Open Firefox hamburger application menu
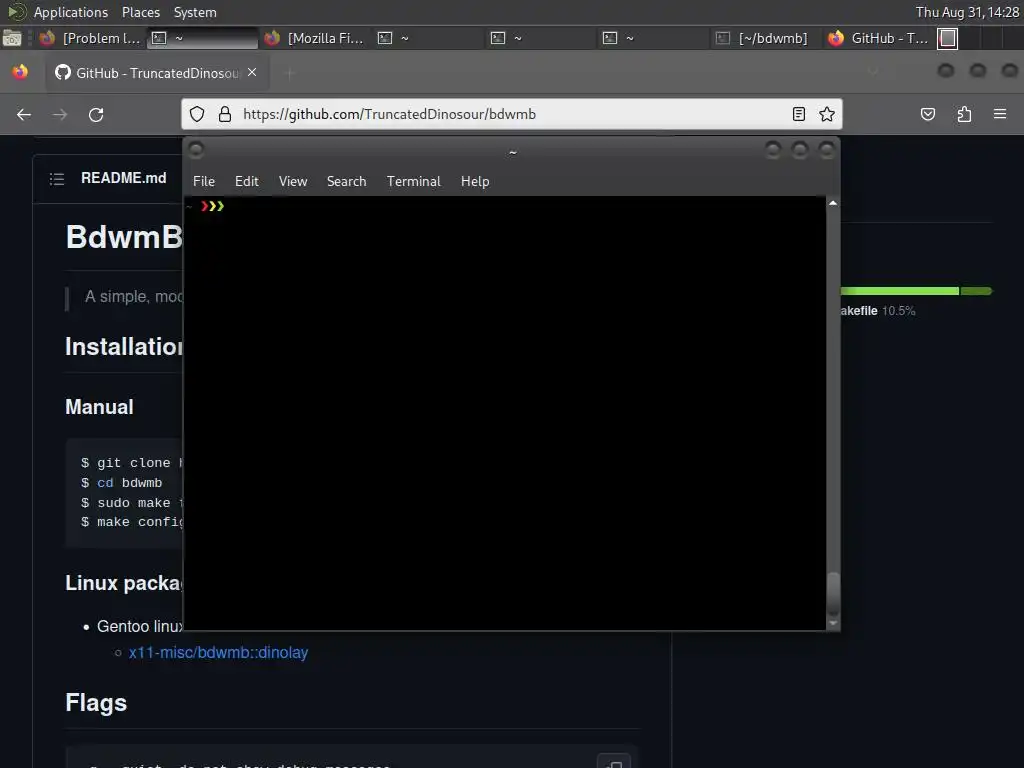 tap(1000, 114)
